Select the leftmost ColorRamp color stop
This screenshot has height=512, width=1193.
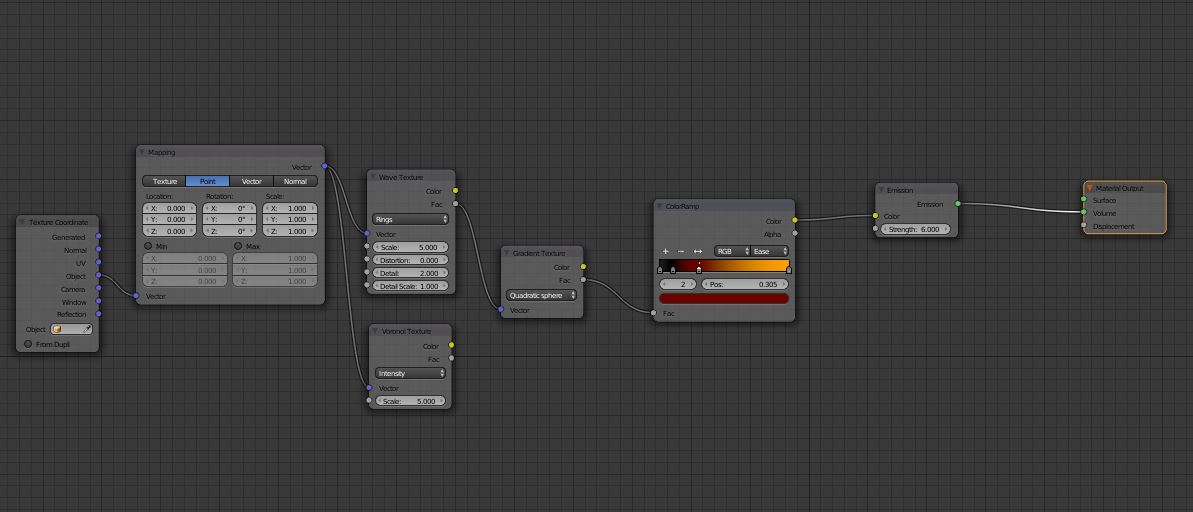tap(660, 269)
